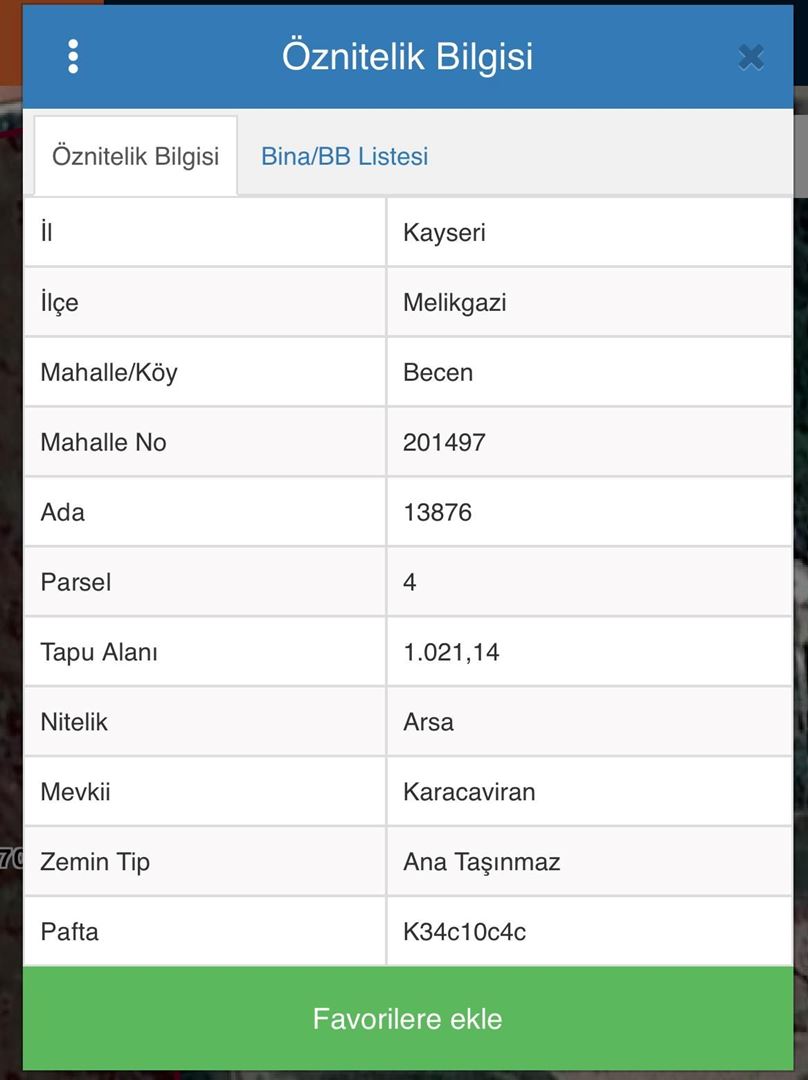Select the Öznitelik Bilgisi tab
808x1080 pixels.
[136, 156]
